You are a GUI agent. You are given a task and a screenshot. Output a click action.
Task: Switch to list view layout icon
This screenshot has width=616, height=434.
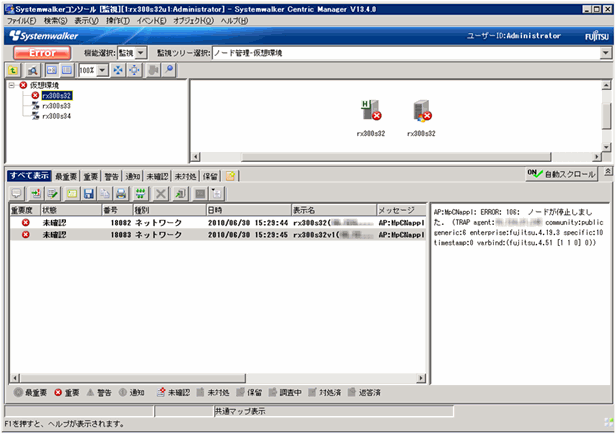click(67, 70)
